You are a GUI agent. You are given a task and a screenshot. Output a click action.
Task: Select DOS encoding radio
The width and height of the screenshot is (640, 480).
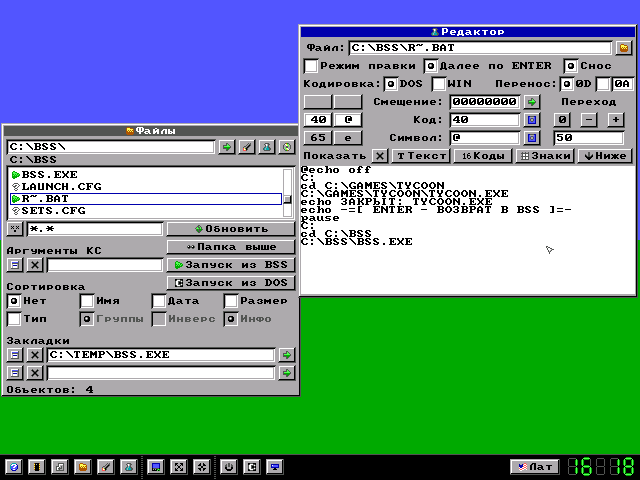click(x=391, y=84)
